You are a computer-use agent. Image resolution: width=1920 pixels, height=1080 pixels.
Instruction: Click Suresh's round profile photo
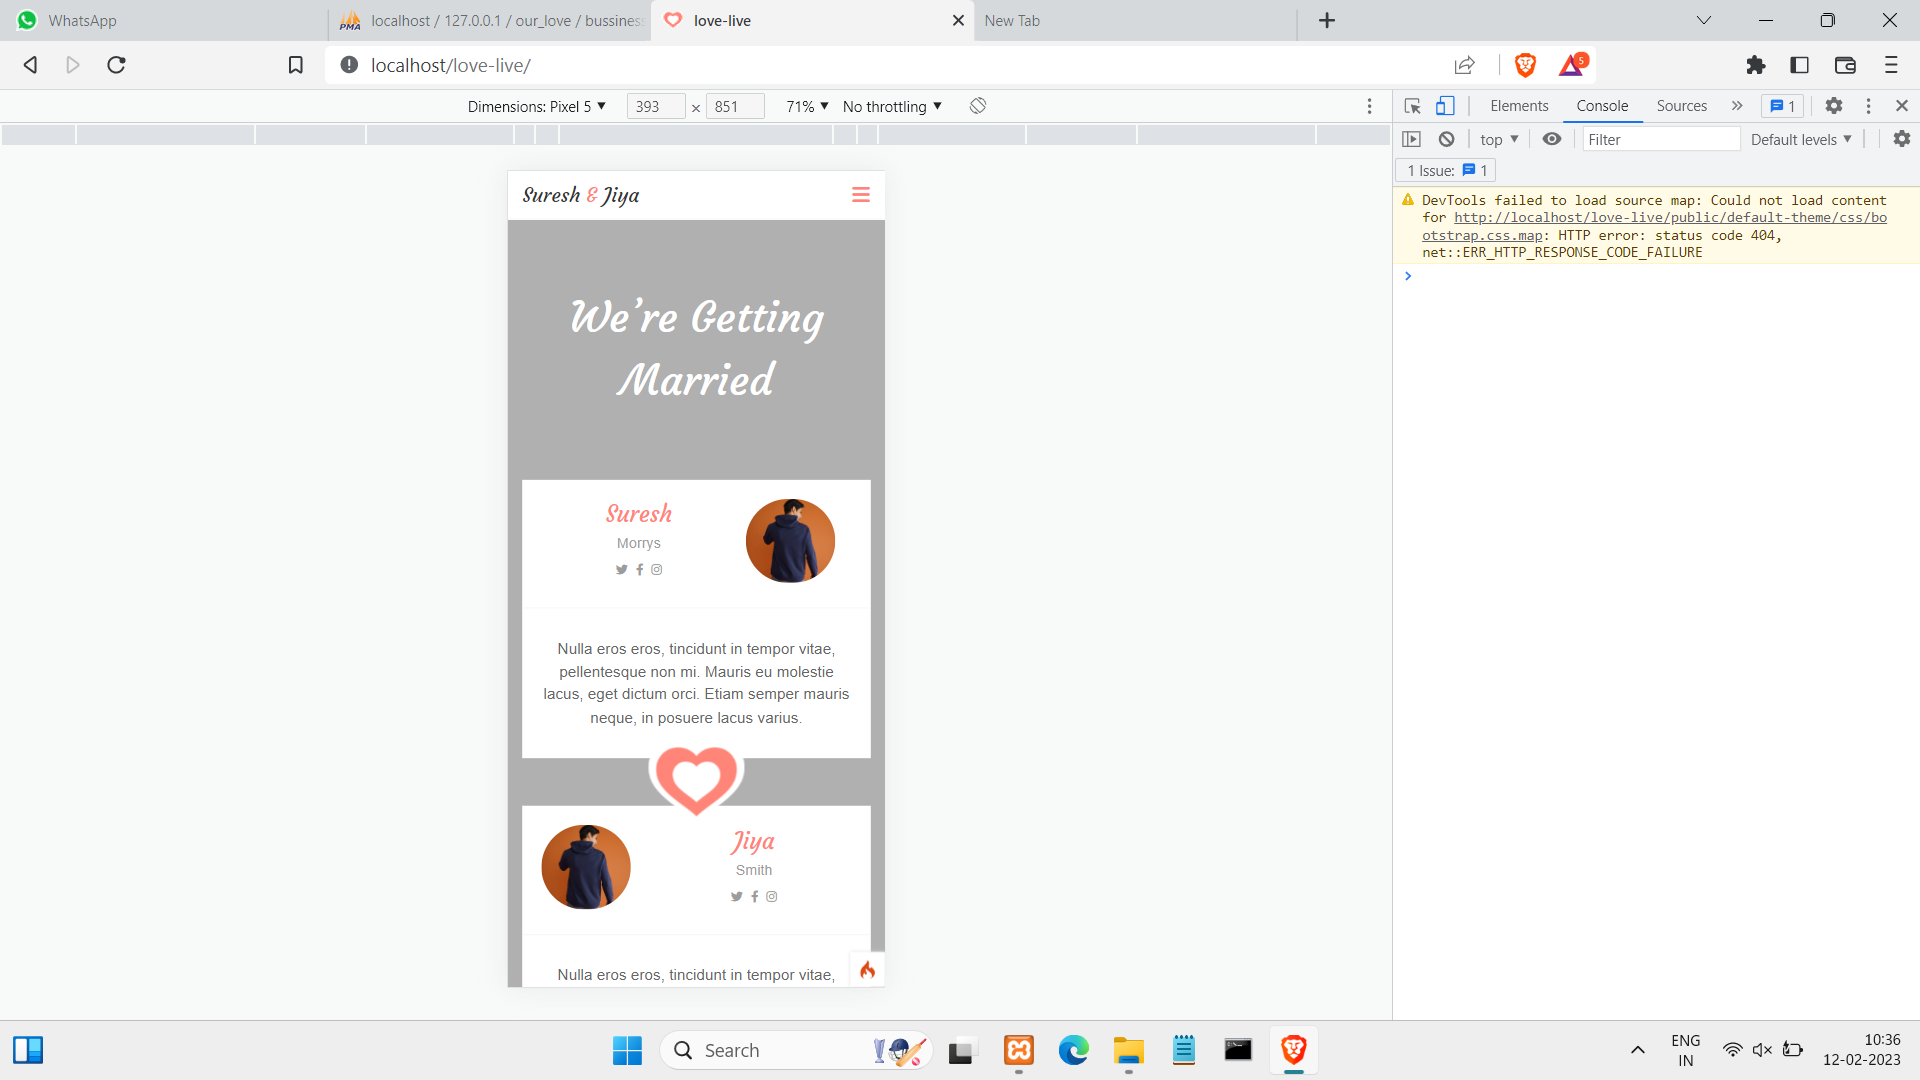[x=790, y=541]
